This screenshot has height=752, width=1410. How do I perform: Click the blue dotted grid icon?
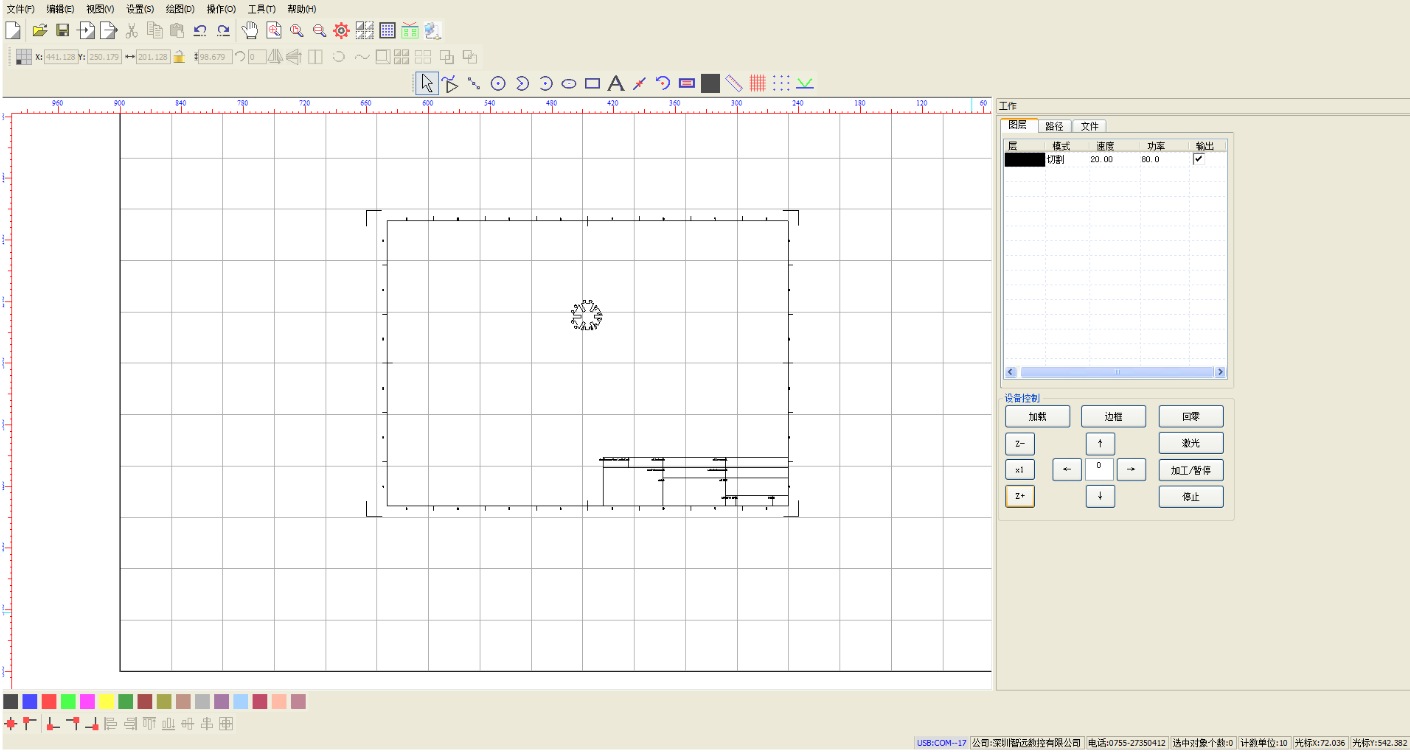click(x=781, y=83)
